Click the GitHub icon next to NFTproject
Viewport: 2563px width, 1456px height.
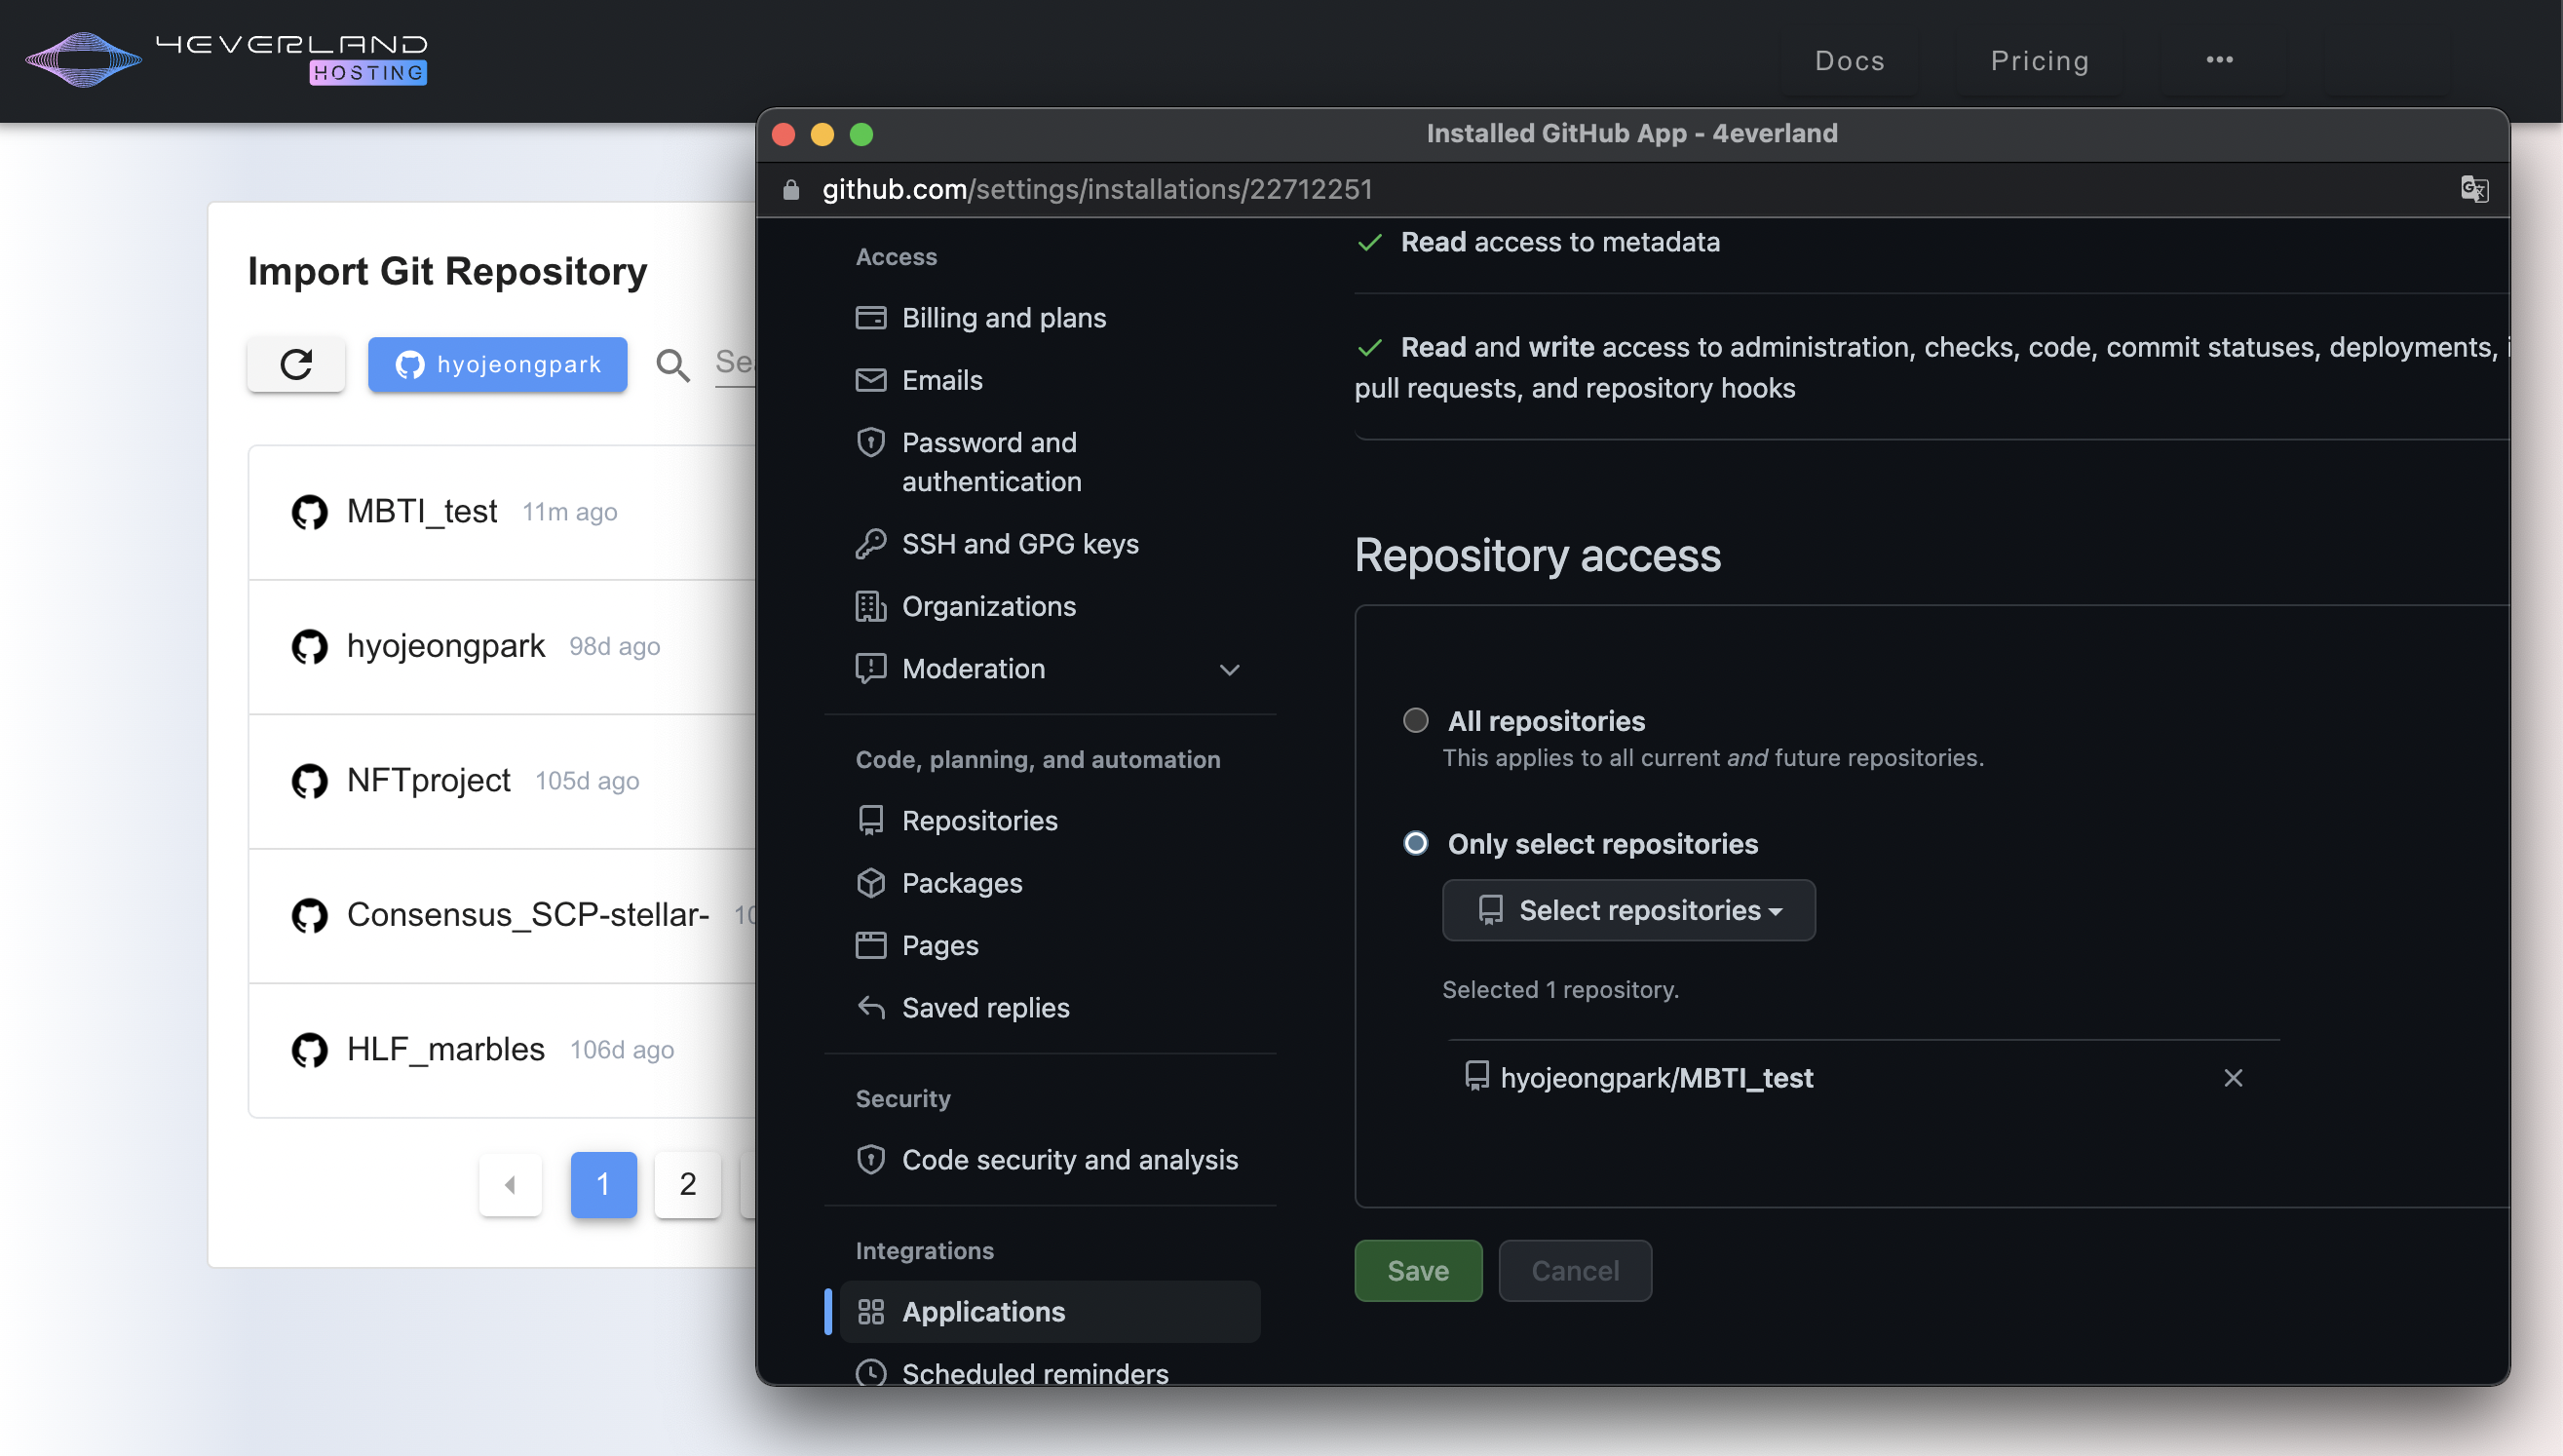point(309,781)
